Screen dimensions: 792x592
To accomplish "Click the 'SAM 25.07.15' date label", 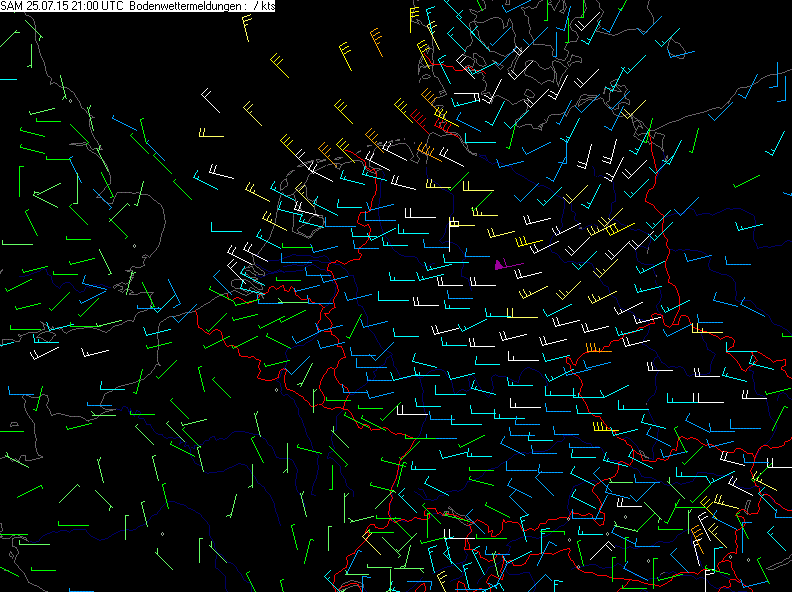I will (35, 6).
